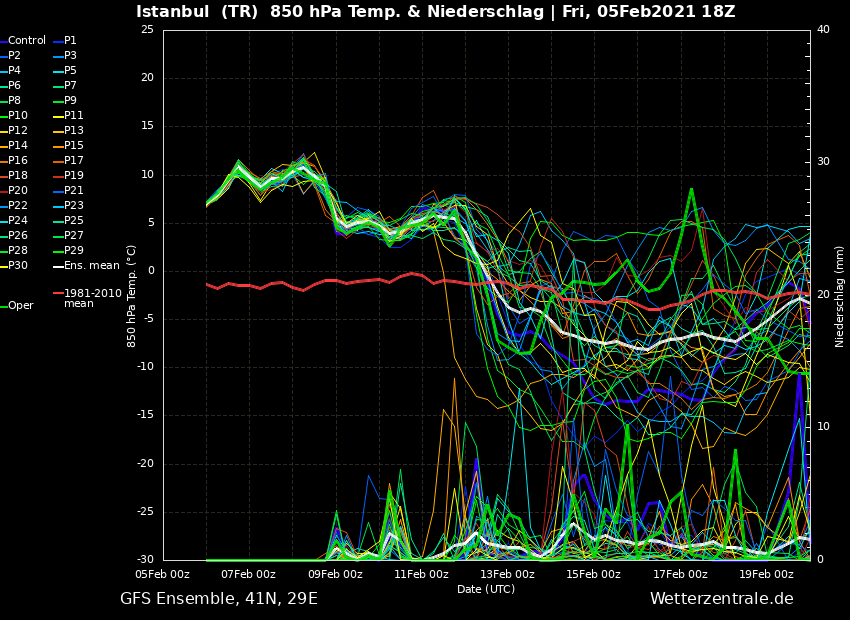Select the 'P5' legend entry
This screenshot has height=620, width=850.
65,70
